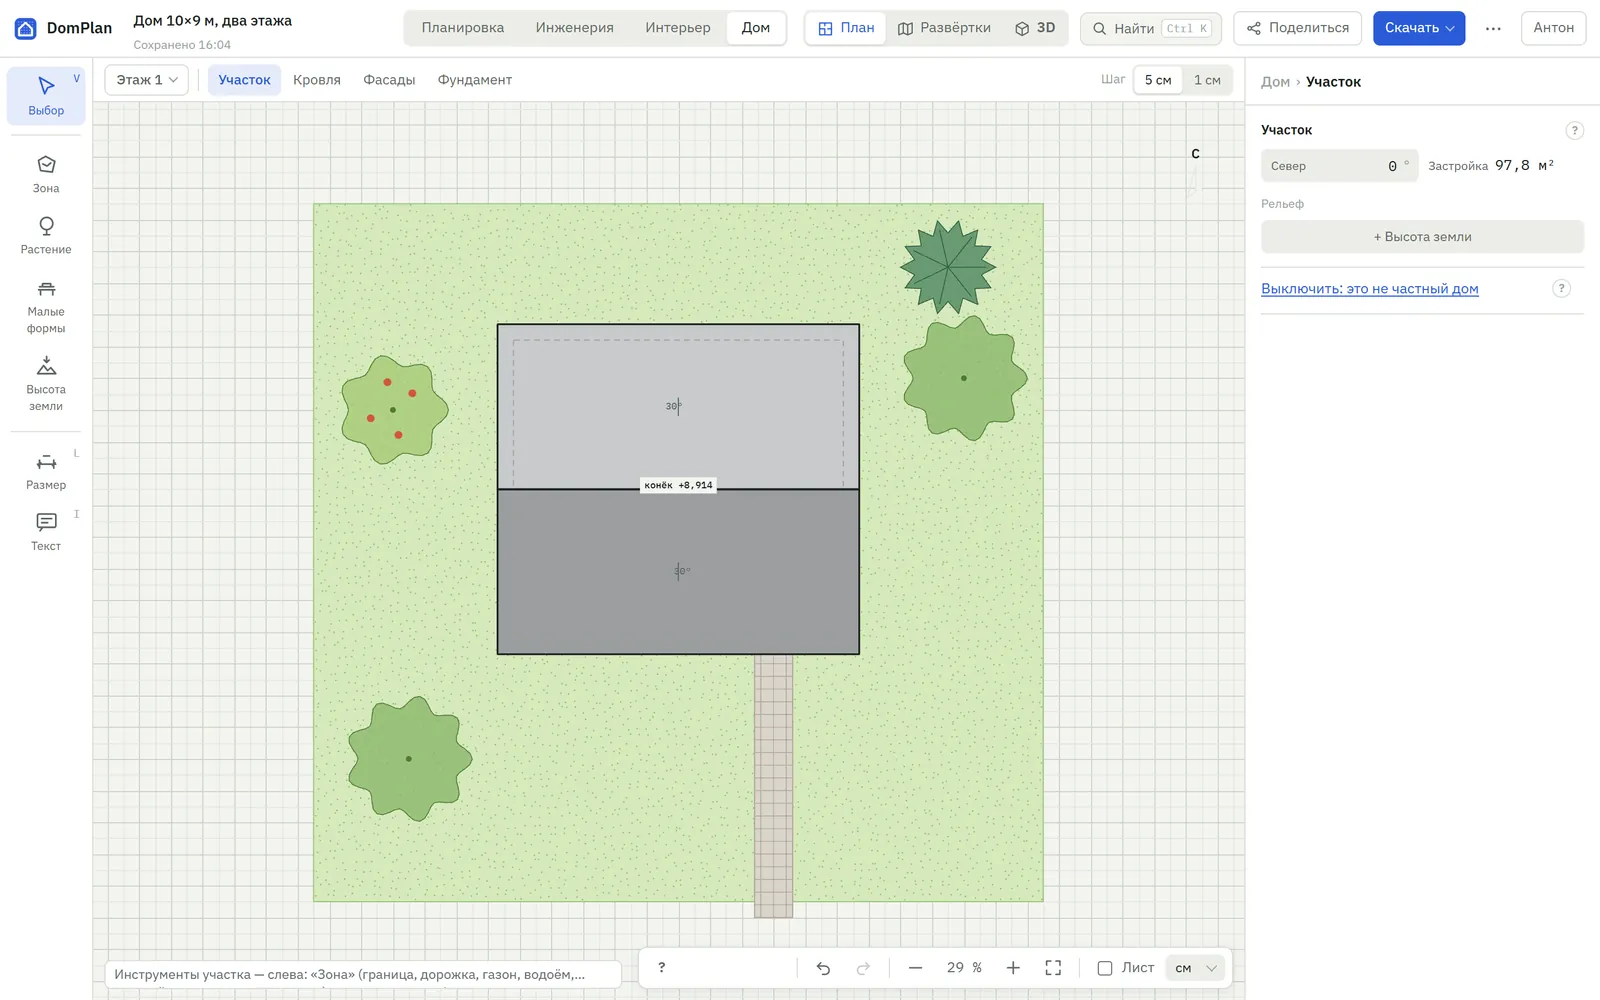Image resolution: width=1600 pixels, height=1000 pixels.
Task: Expand the Скачать download menu
Action: coord(1419,28)
